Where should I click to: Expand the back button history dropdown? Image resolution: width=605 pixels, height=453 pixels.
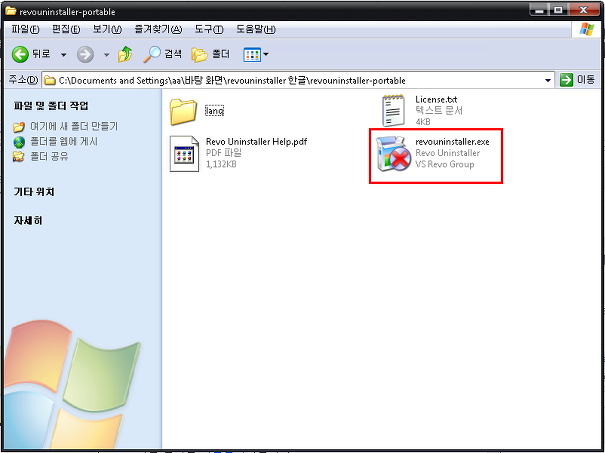(x=64, y=55)
